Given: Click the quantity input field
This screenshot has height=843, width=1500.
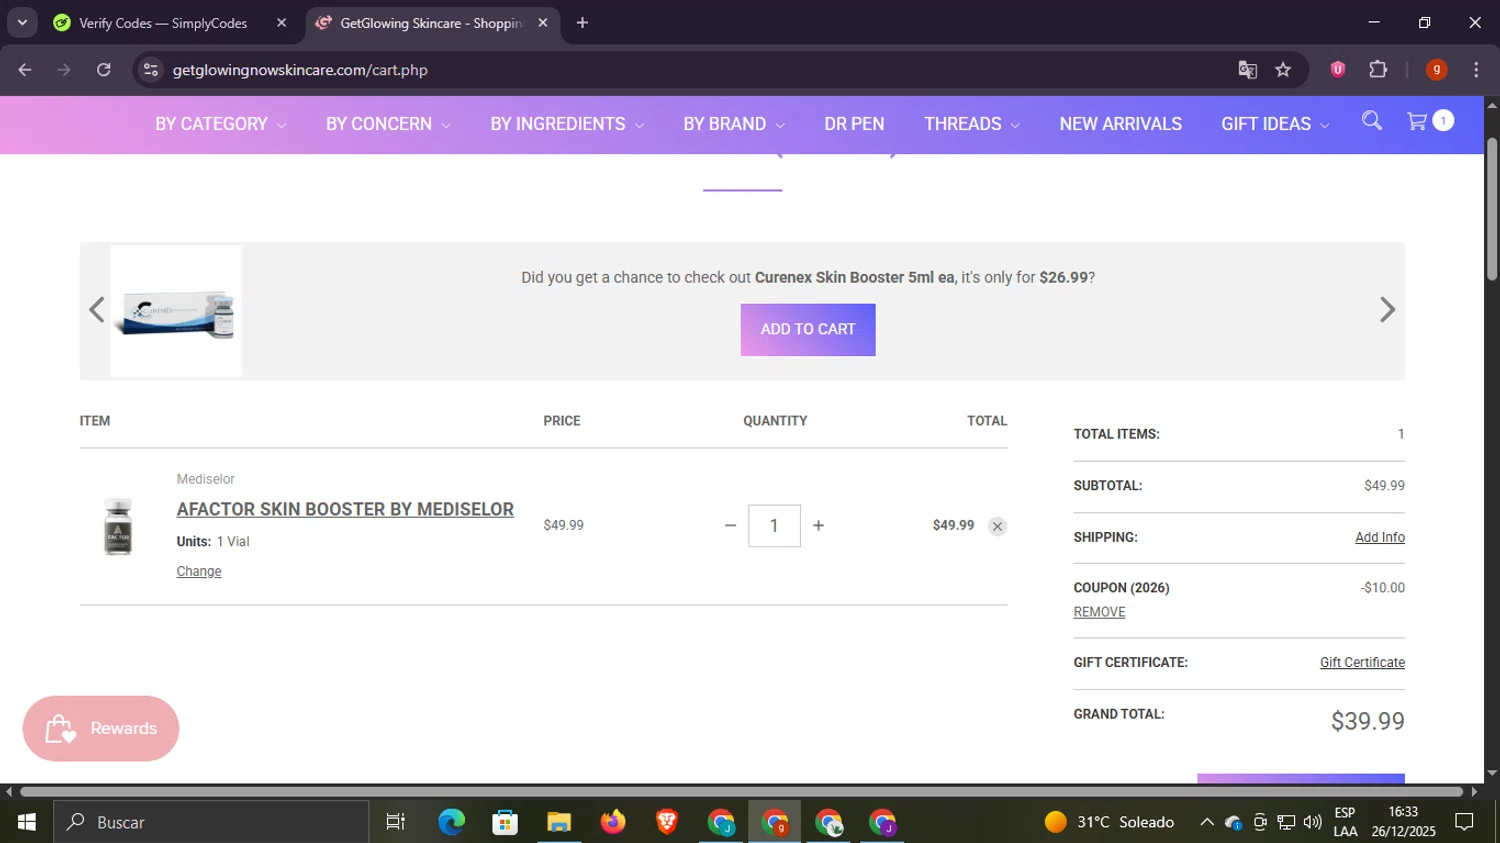Looking at the screenshot, I should [774, 526].
